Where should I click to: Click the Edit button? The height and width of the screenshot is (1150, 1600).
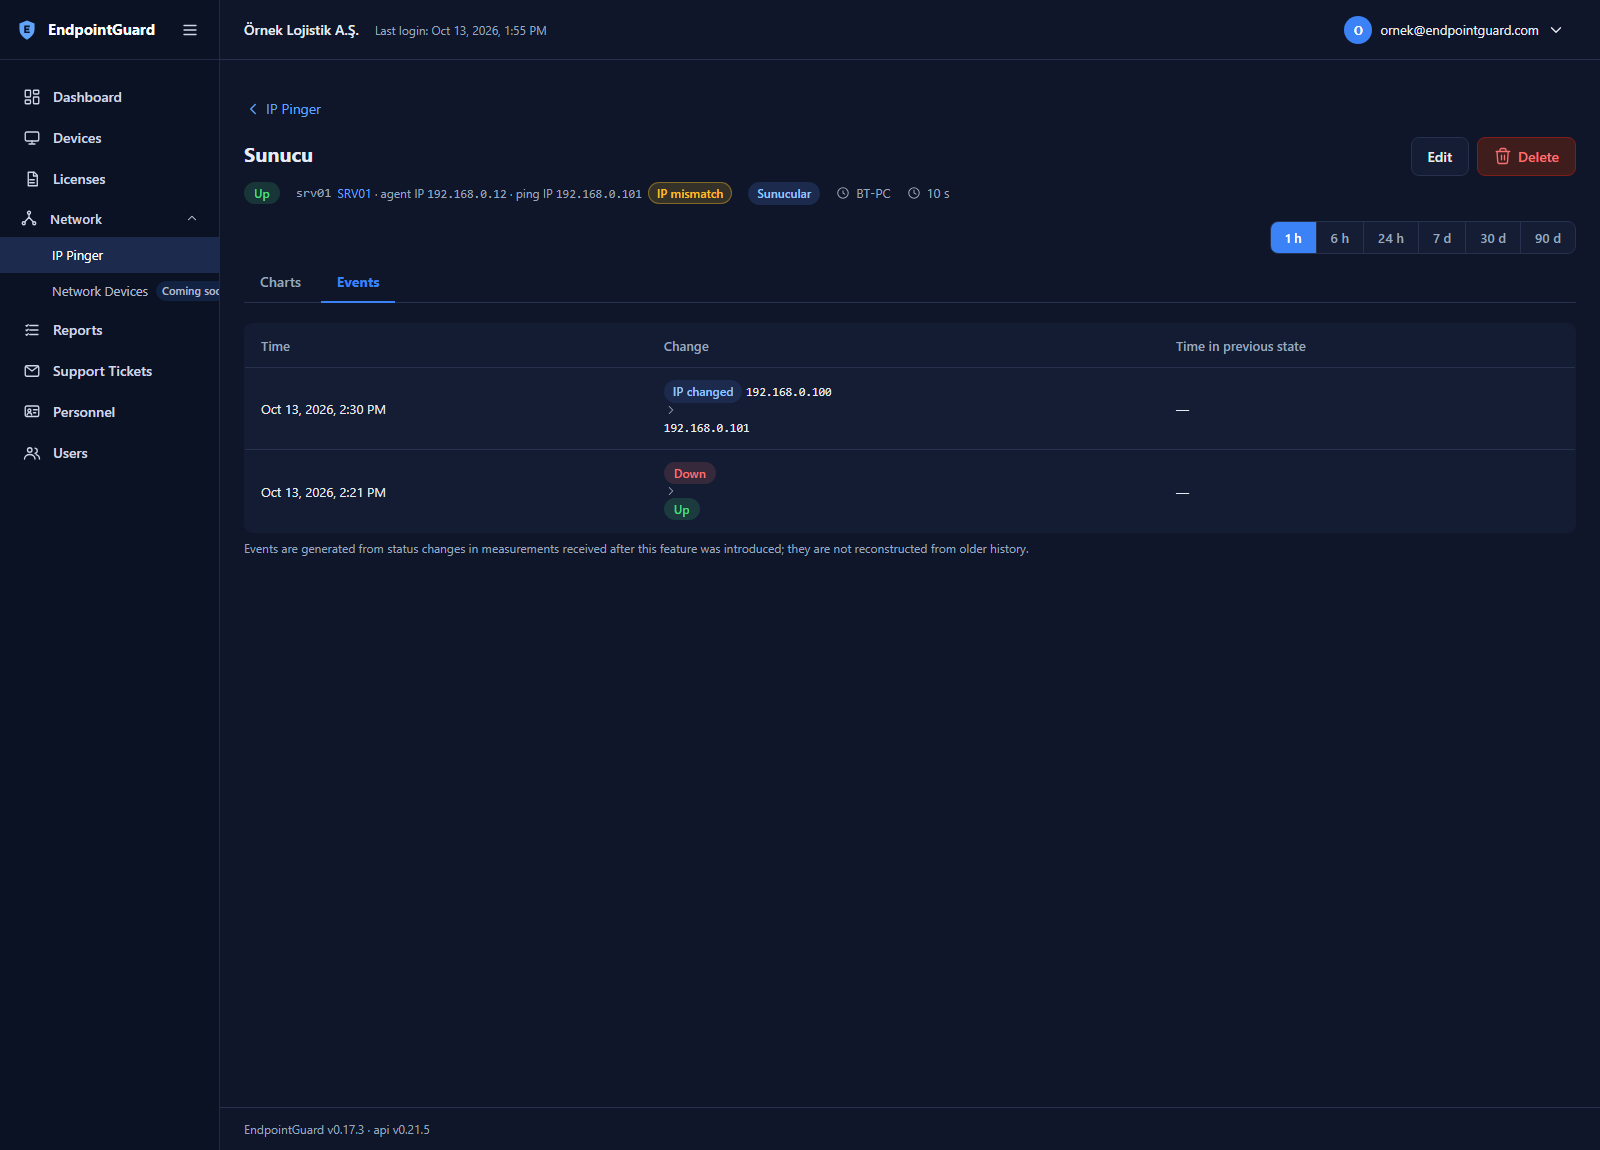(1440, 157)
